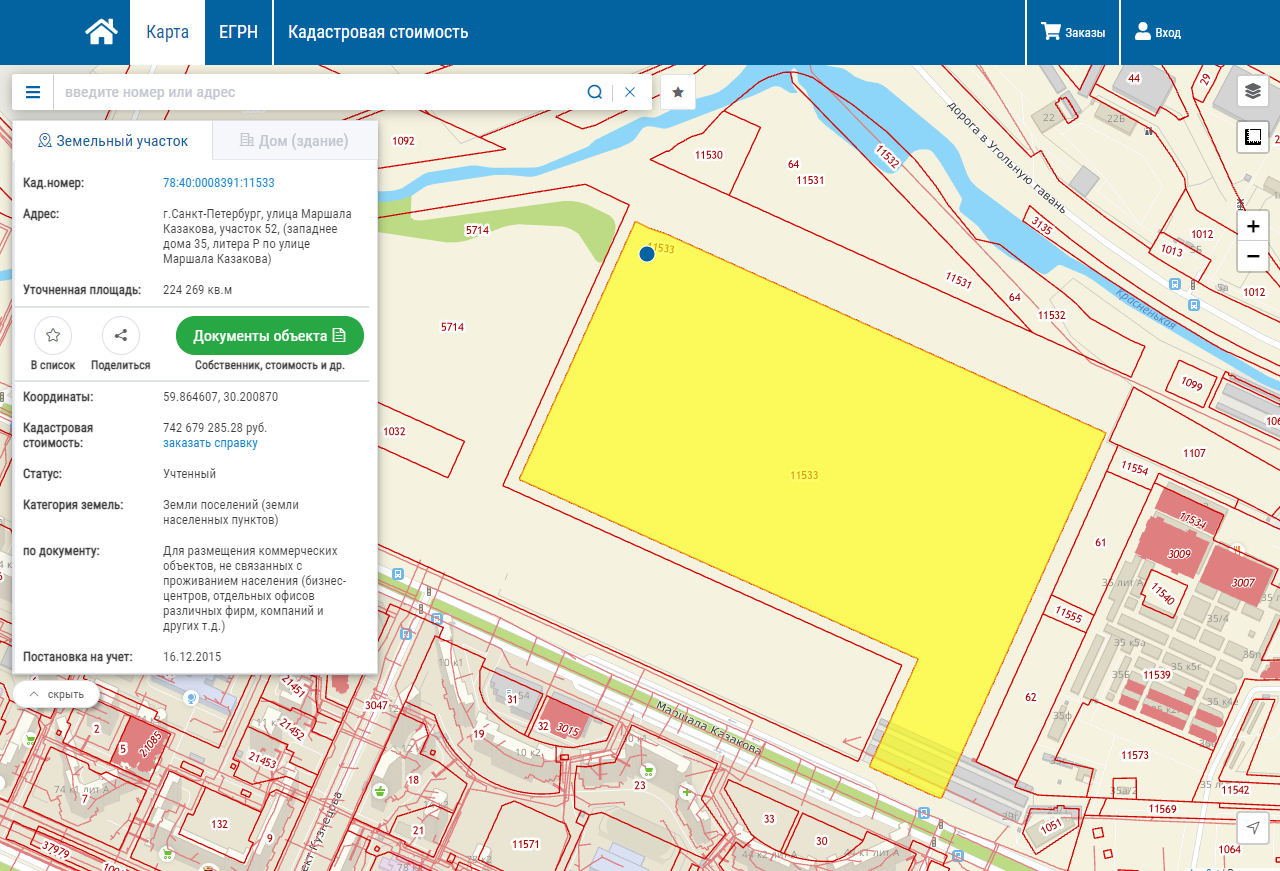This screenshot has width=1280, height=871.
Task: Zoom in on the map
Action: [x=1253, y=227]
